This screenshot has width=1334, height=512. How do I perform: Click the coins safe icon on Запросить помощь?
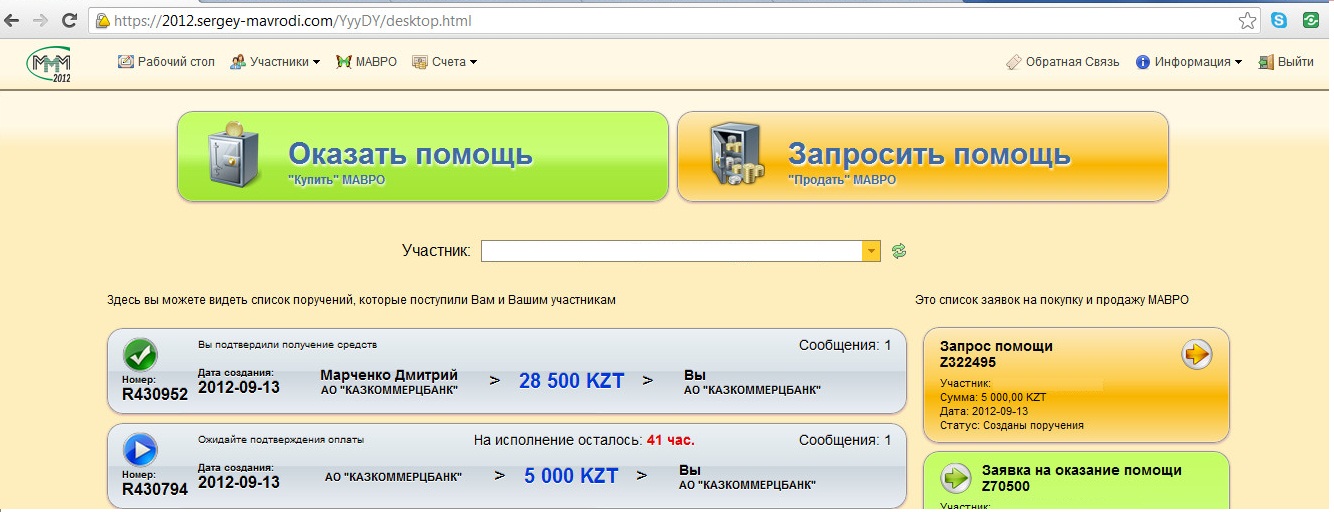pos(736,155)
